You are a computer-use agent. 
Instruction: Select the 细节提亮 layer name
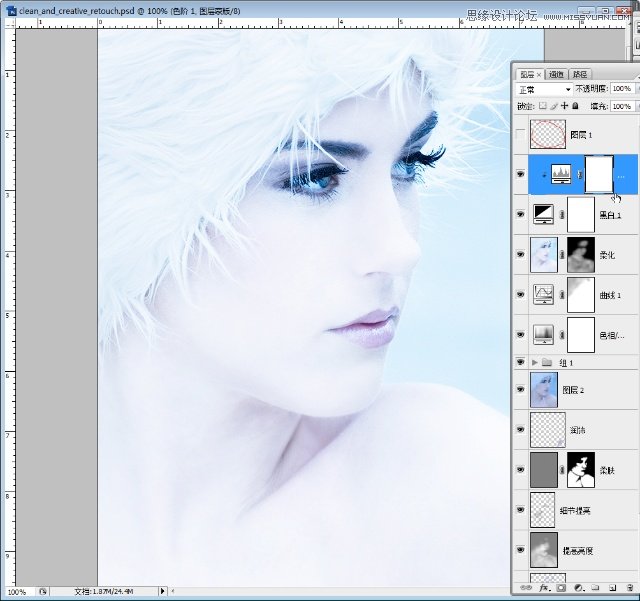pyautogui.click(x=575, y=510)
